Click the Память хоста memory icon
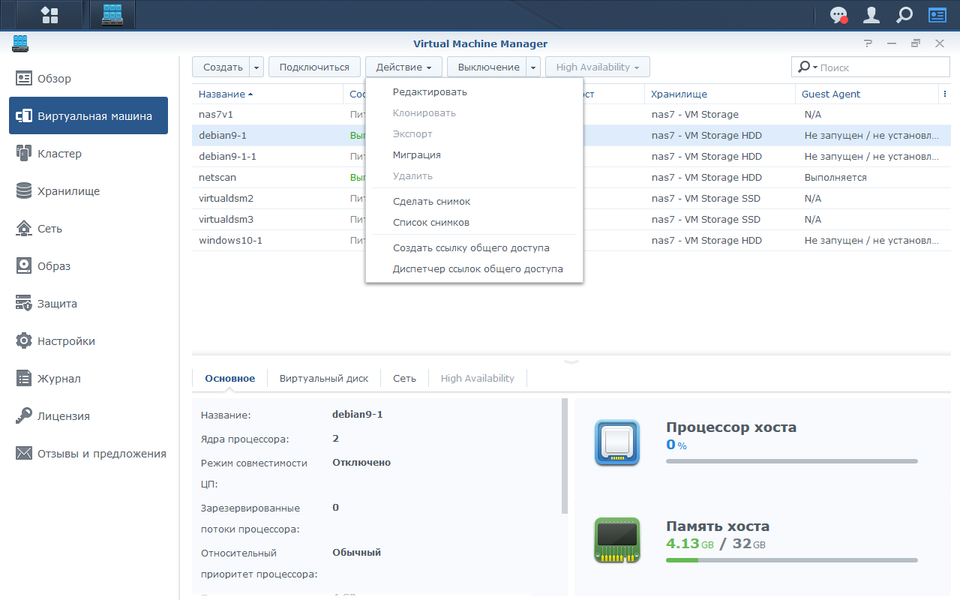 (617, 541)
